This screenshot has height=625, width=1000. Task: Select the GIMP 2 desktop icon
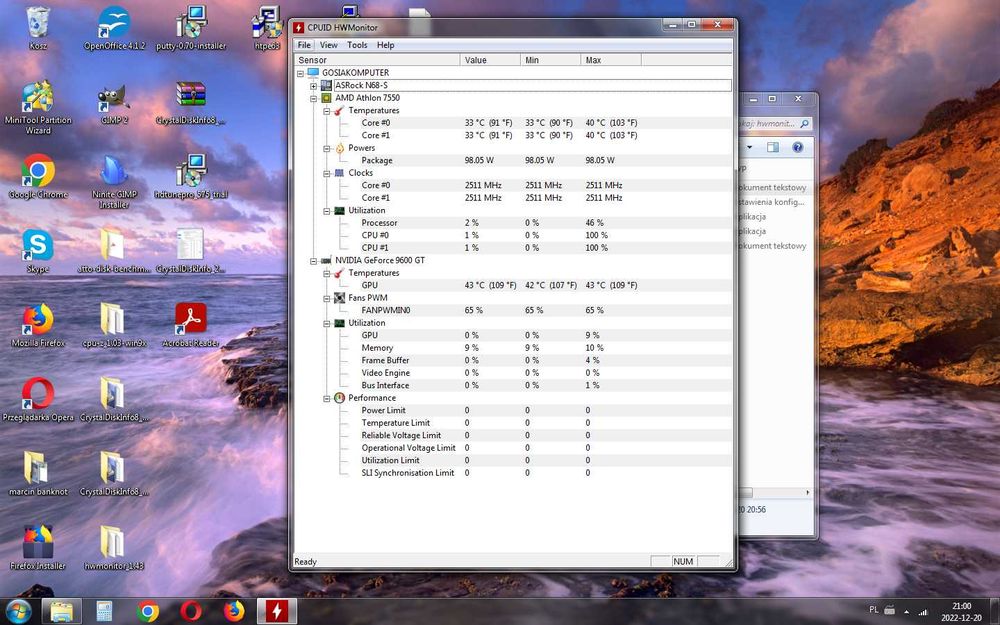pos(114,103)
